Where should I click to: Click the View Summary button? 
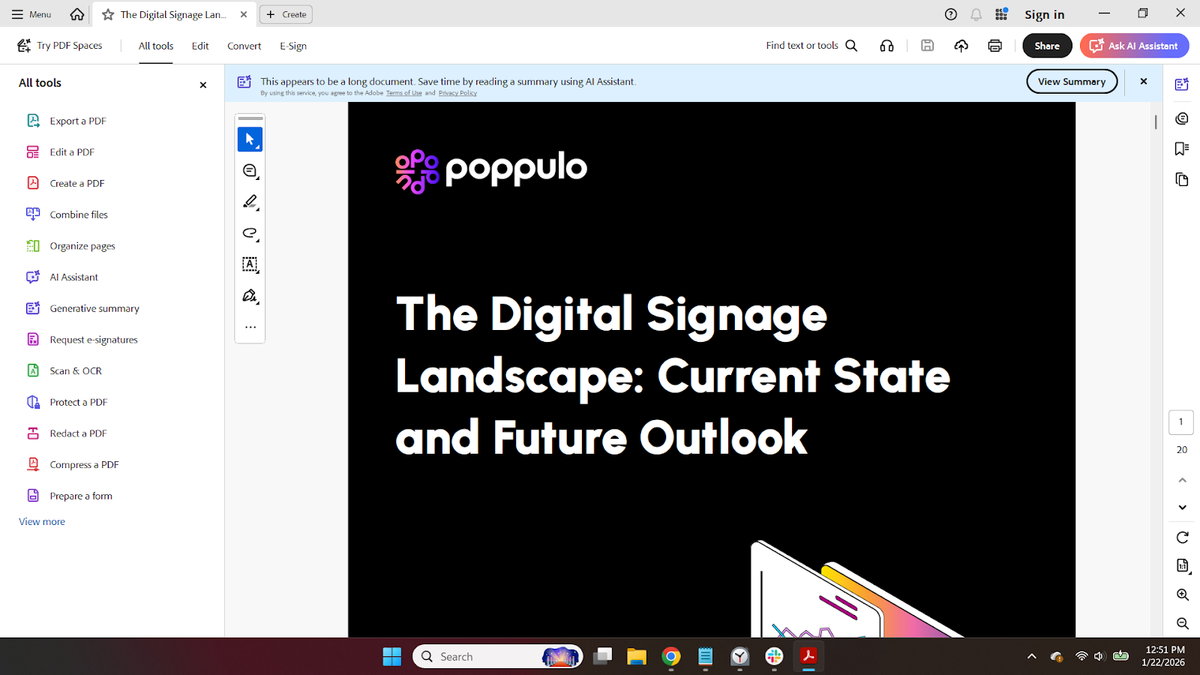tap(1071, 81)
